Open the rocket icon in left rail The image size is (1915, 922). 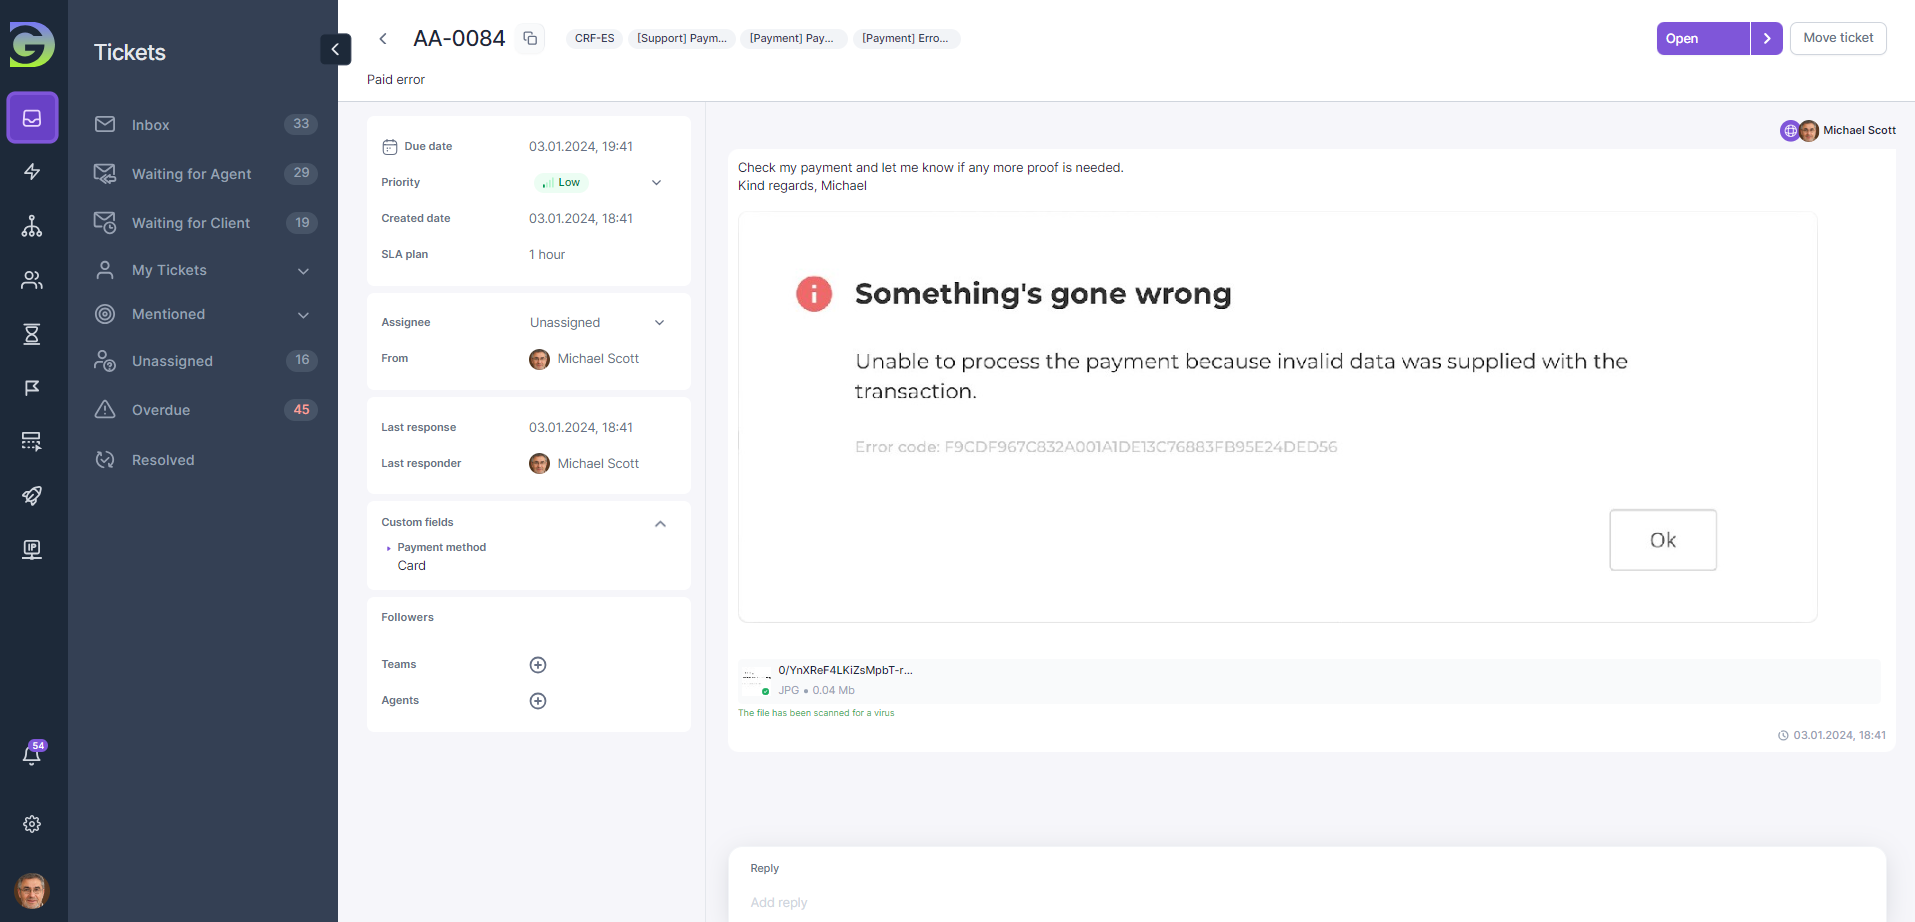click(32, 496)
